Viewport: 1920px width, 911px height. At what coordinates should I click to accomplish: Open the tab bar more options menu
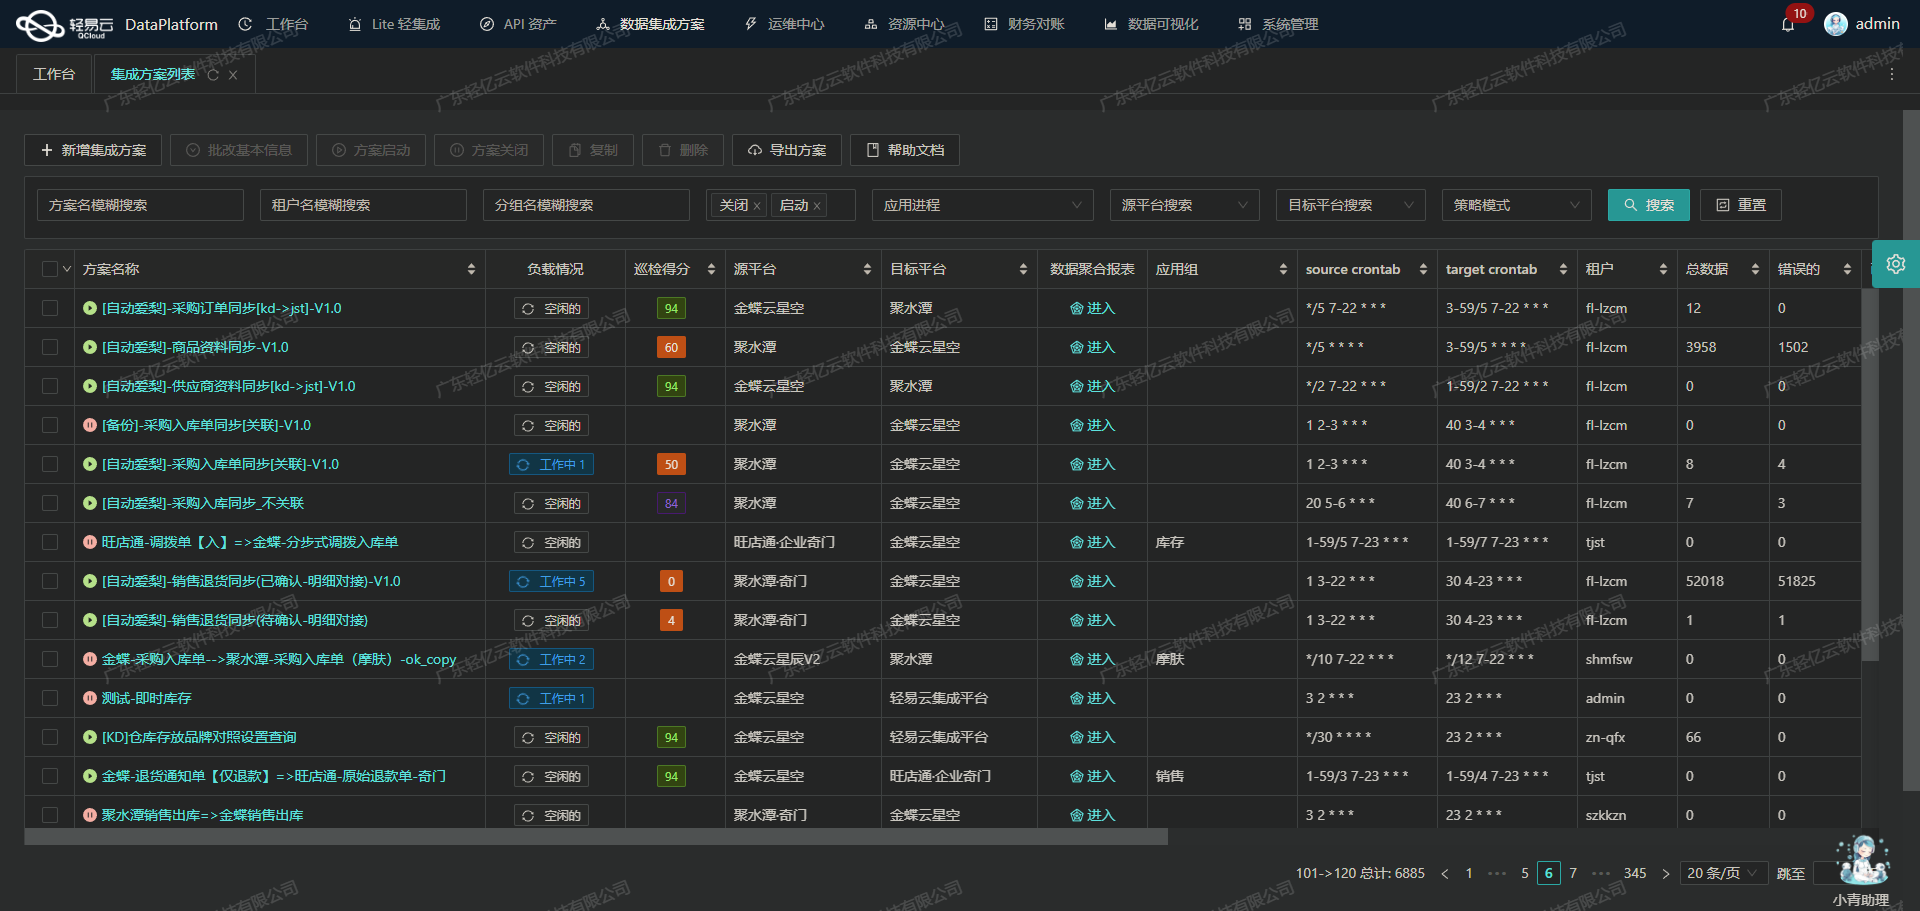(1892, 75)
